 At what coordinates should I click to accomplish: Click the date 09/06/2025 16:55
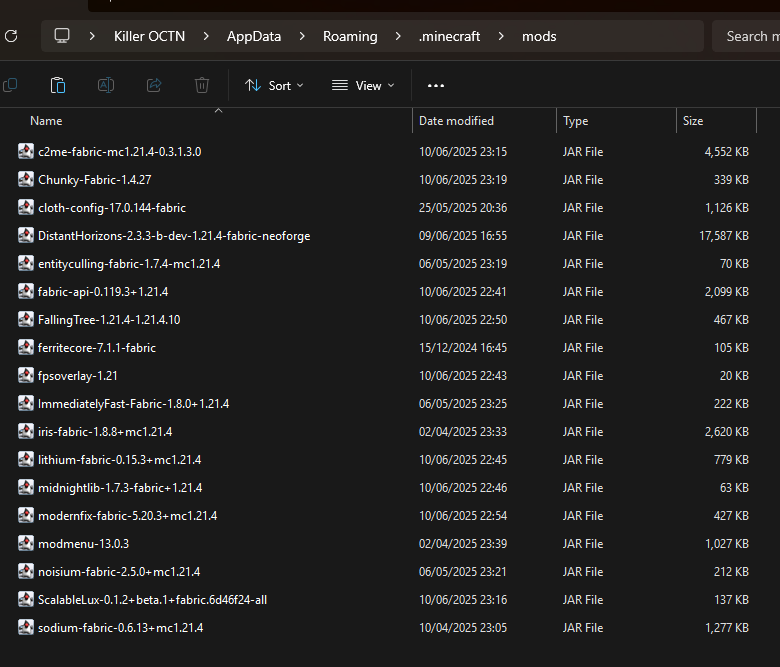(463, 236)
